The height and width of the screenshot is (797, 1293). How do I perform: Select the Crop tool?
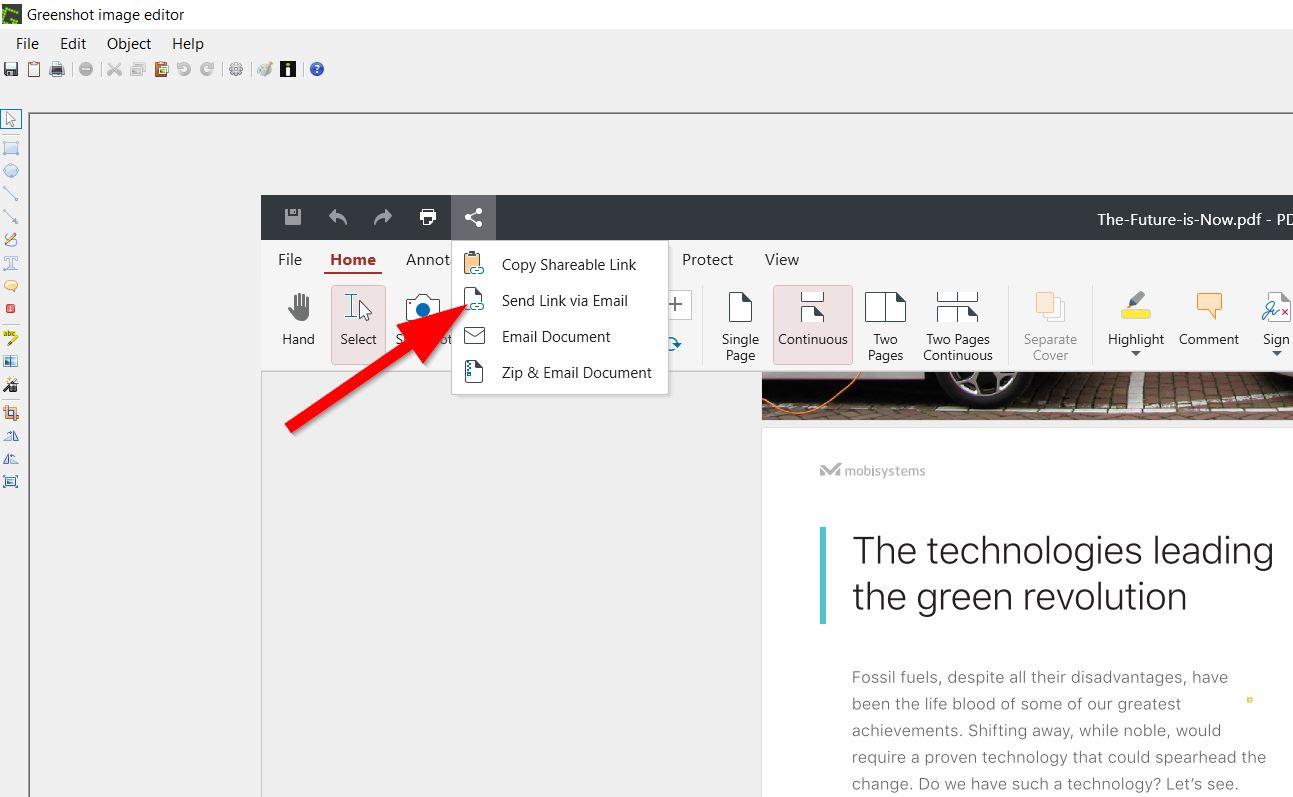pos(11,412)
